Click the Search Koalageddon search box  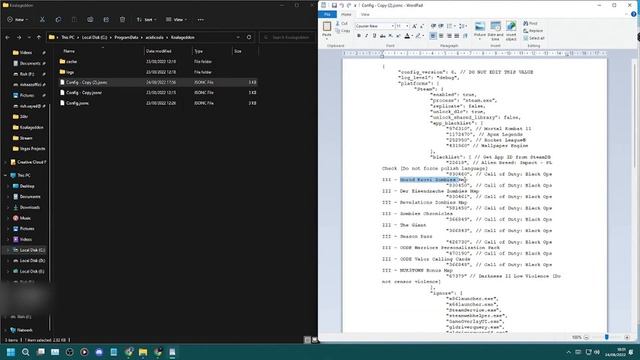pos(287,37)
